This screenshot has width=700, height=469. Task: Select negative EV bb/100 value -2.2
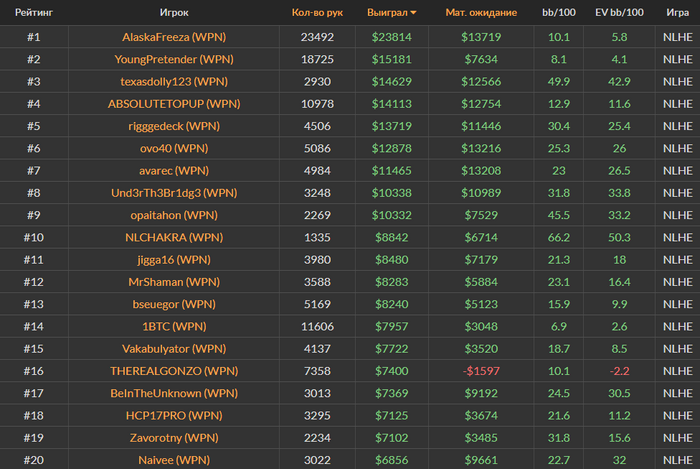[619, 371]
